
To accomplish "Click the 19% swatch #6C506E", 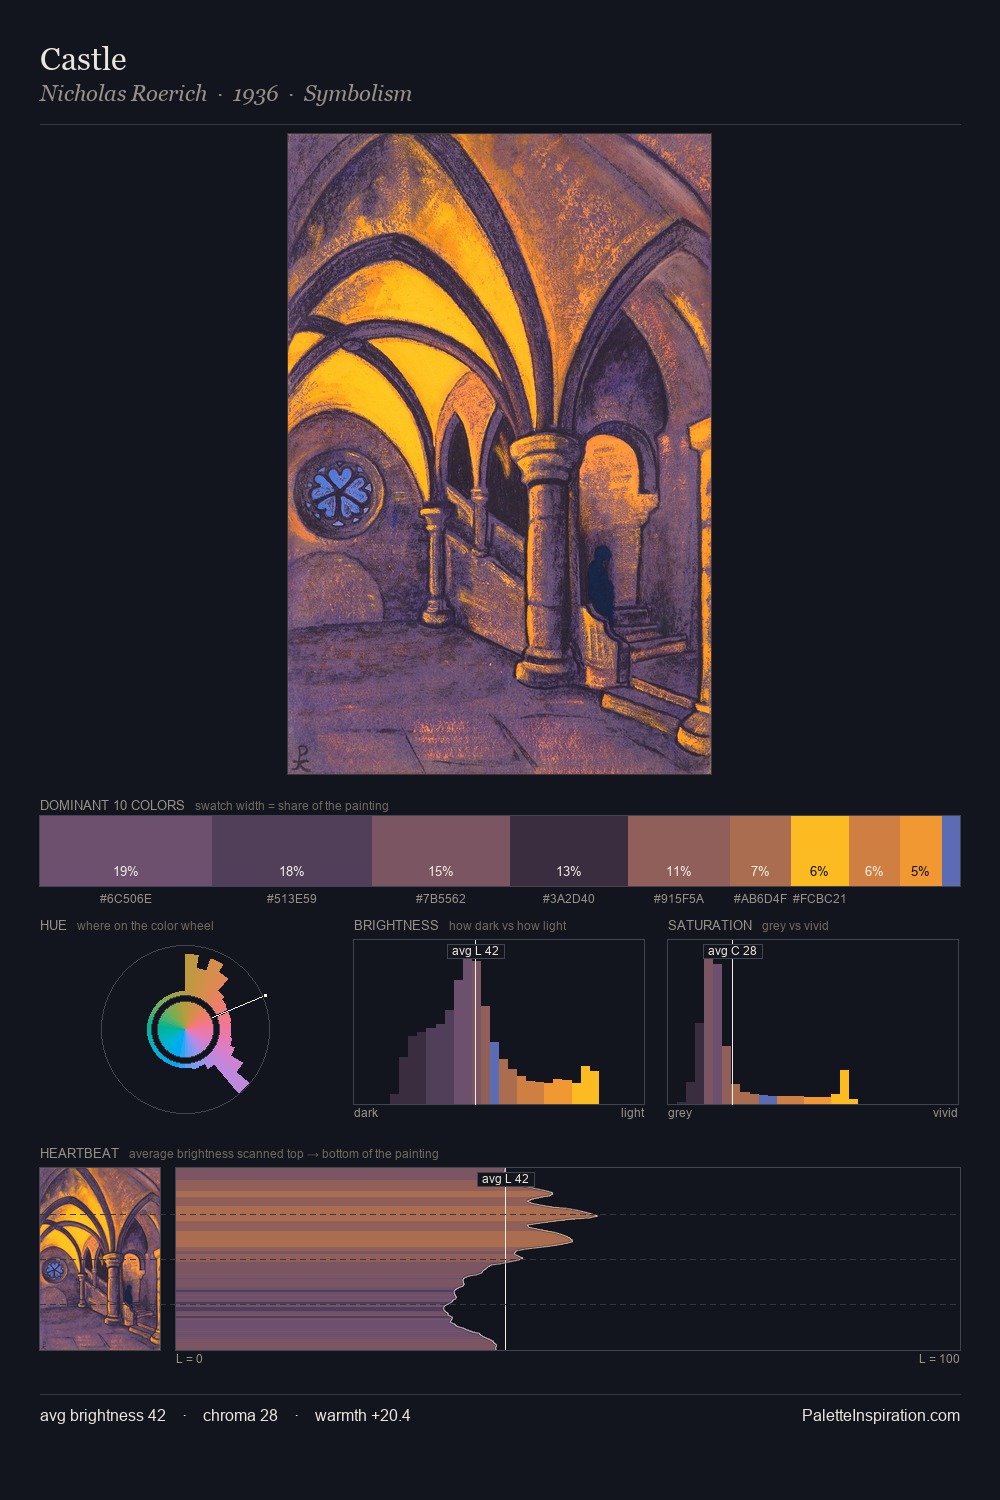I will click(x=126, y=851).
